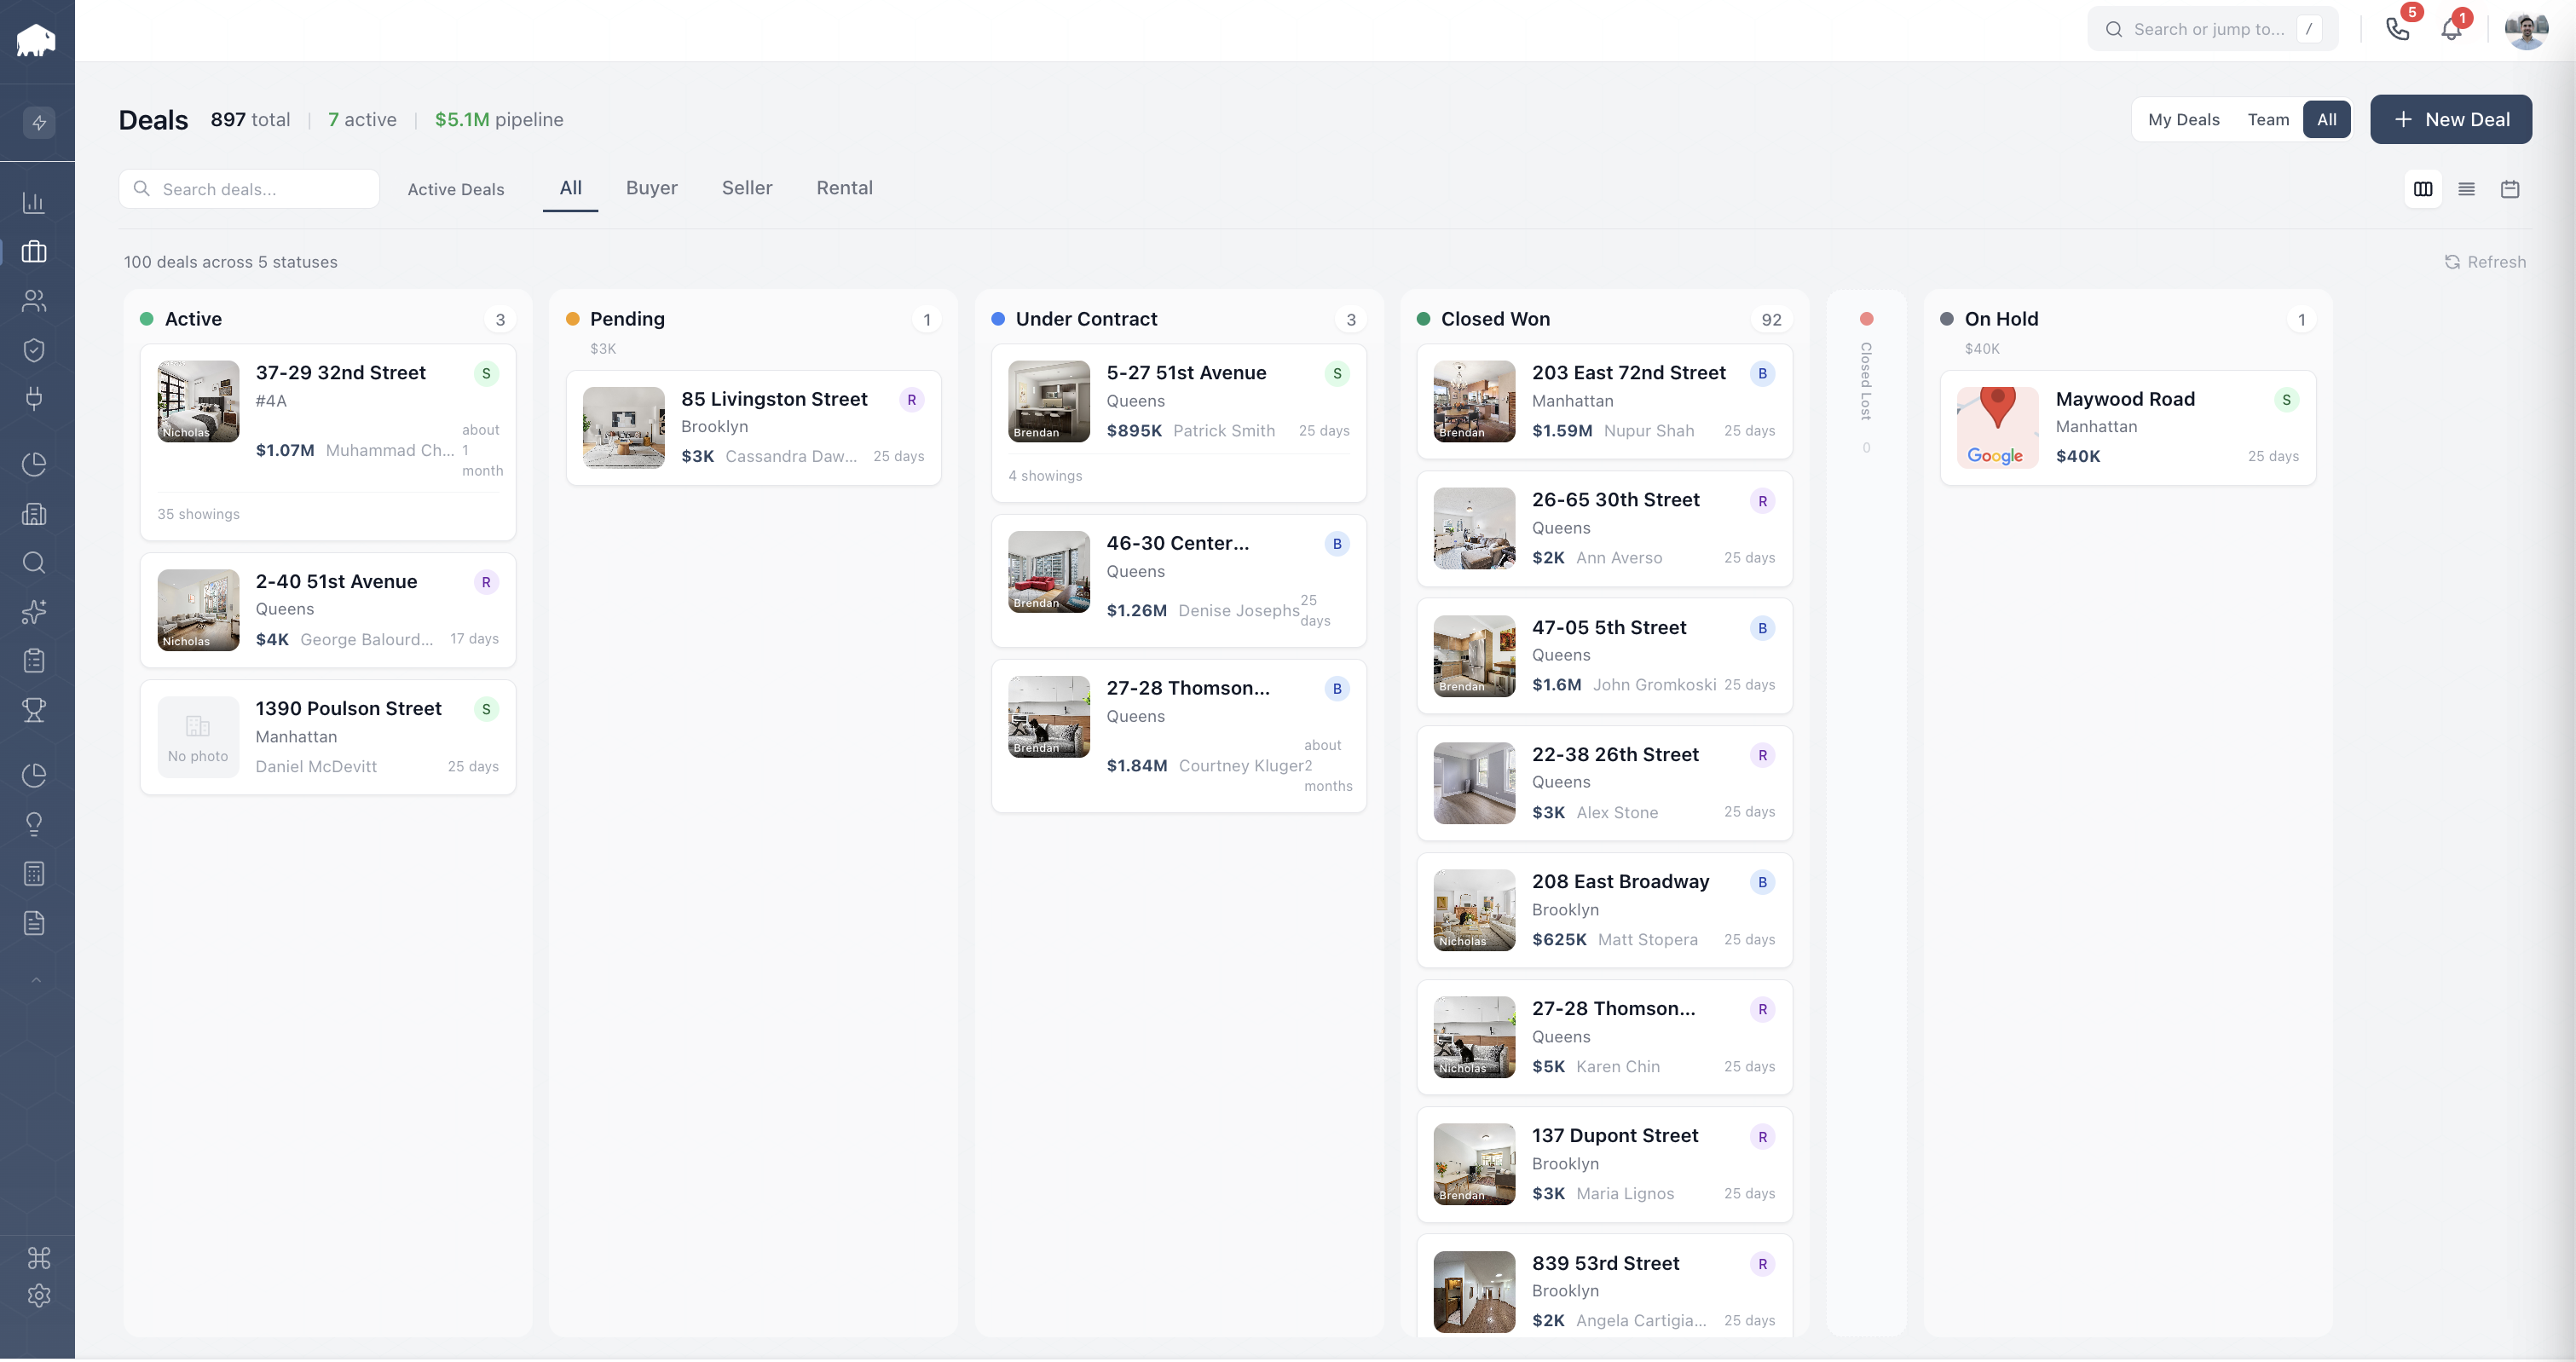Select the Team filter toggle

pos(2268,119)
